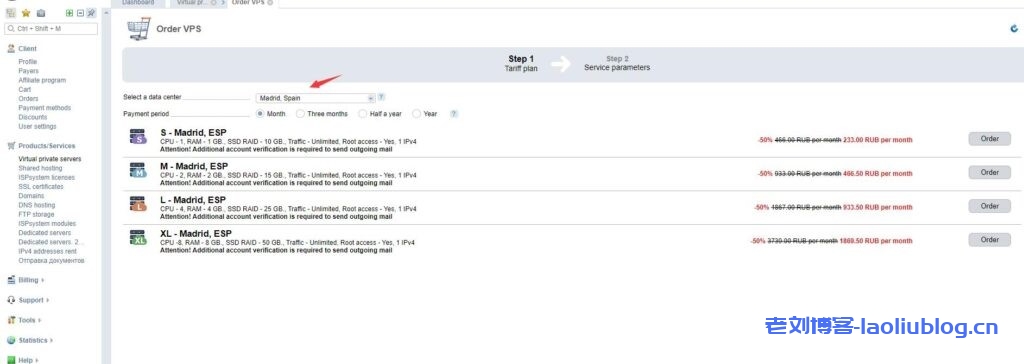Screen dimensions: 1024x364
Task: Select the Month payment period
Action: click(x=261, y=114)
